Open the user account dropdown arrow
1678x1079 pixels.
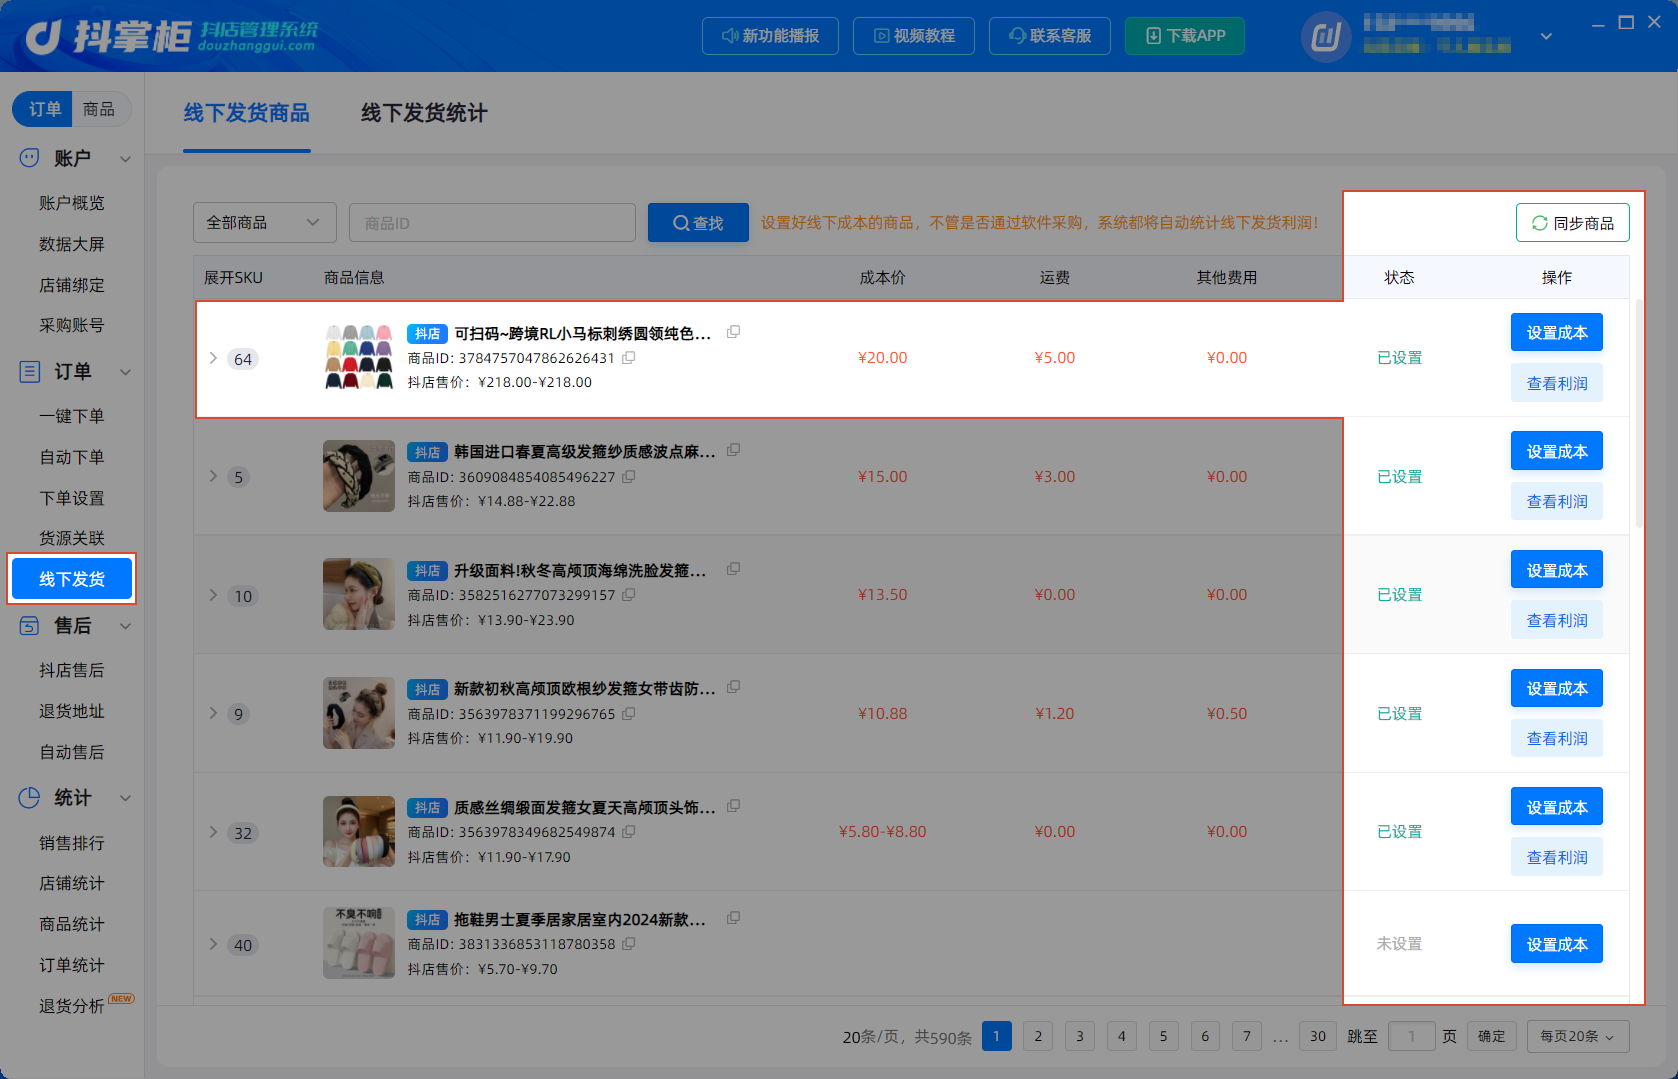(x=1546, y=37)
